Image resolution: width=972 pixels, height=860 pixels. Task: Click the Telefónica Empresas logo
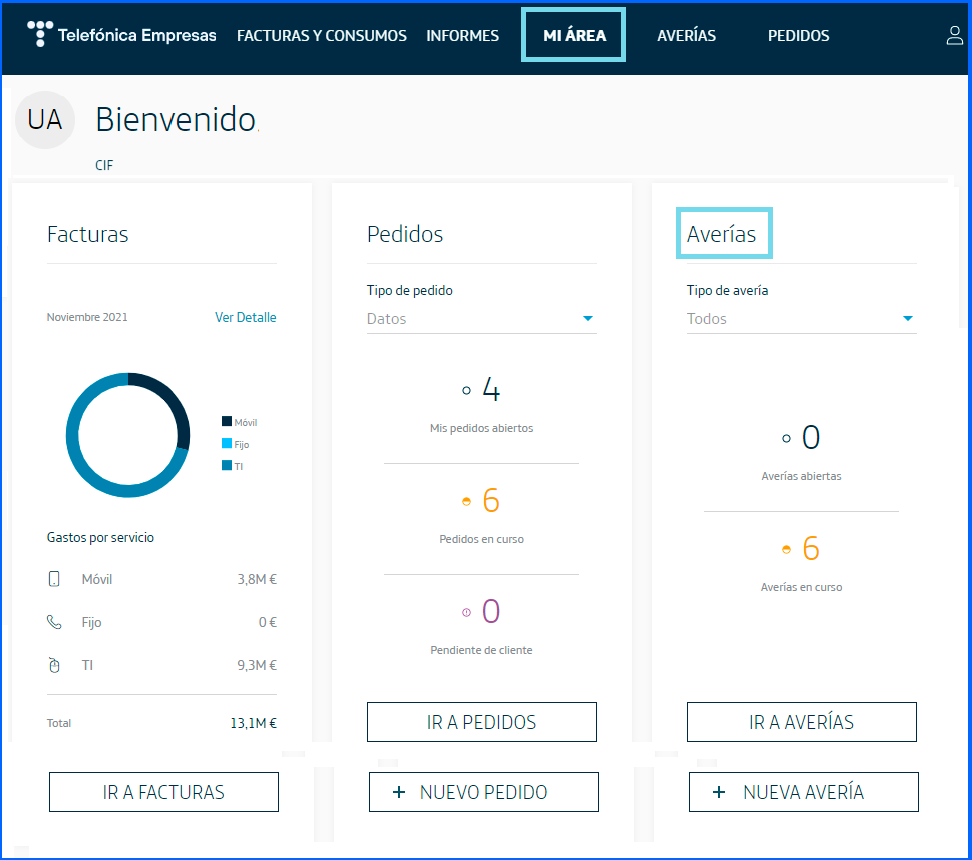(122, 35)
